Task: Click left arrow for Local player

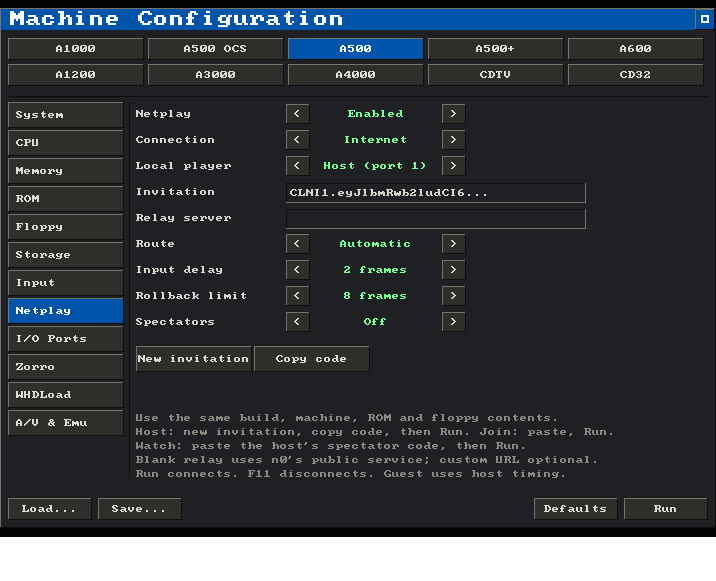Action: click(x=297, y=166)
